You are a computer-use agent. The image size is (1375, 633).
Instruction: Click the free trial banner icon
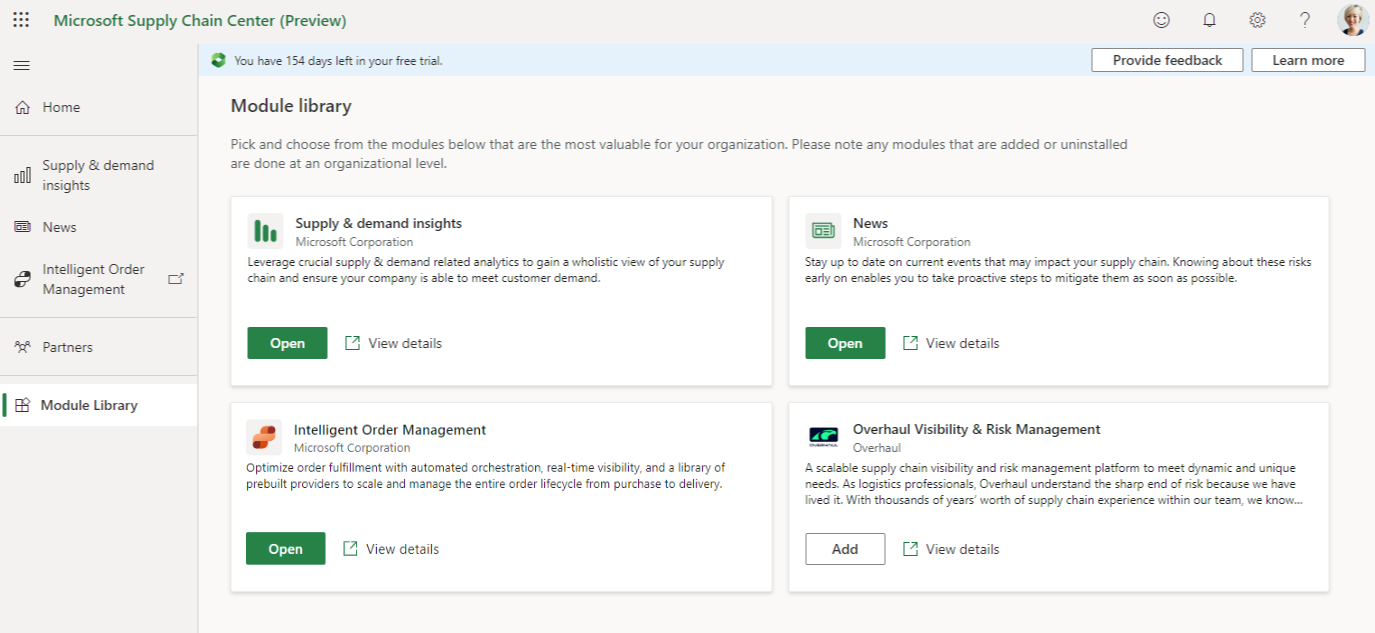pyautogui.click(x=219, y=60)
